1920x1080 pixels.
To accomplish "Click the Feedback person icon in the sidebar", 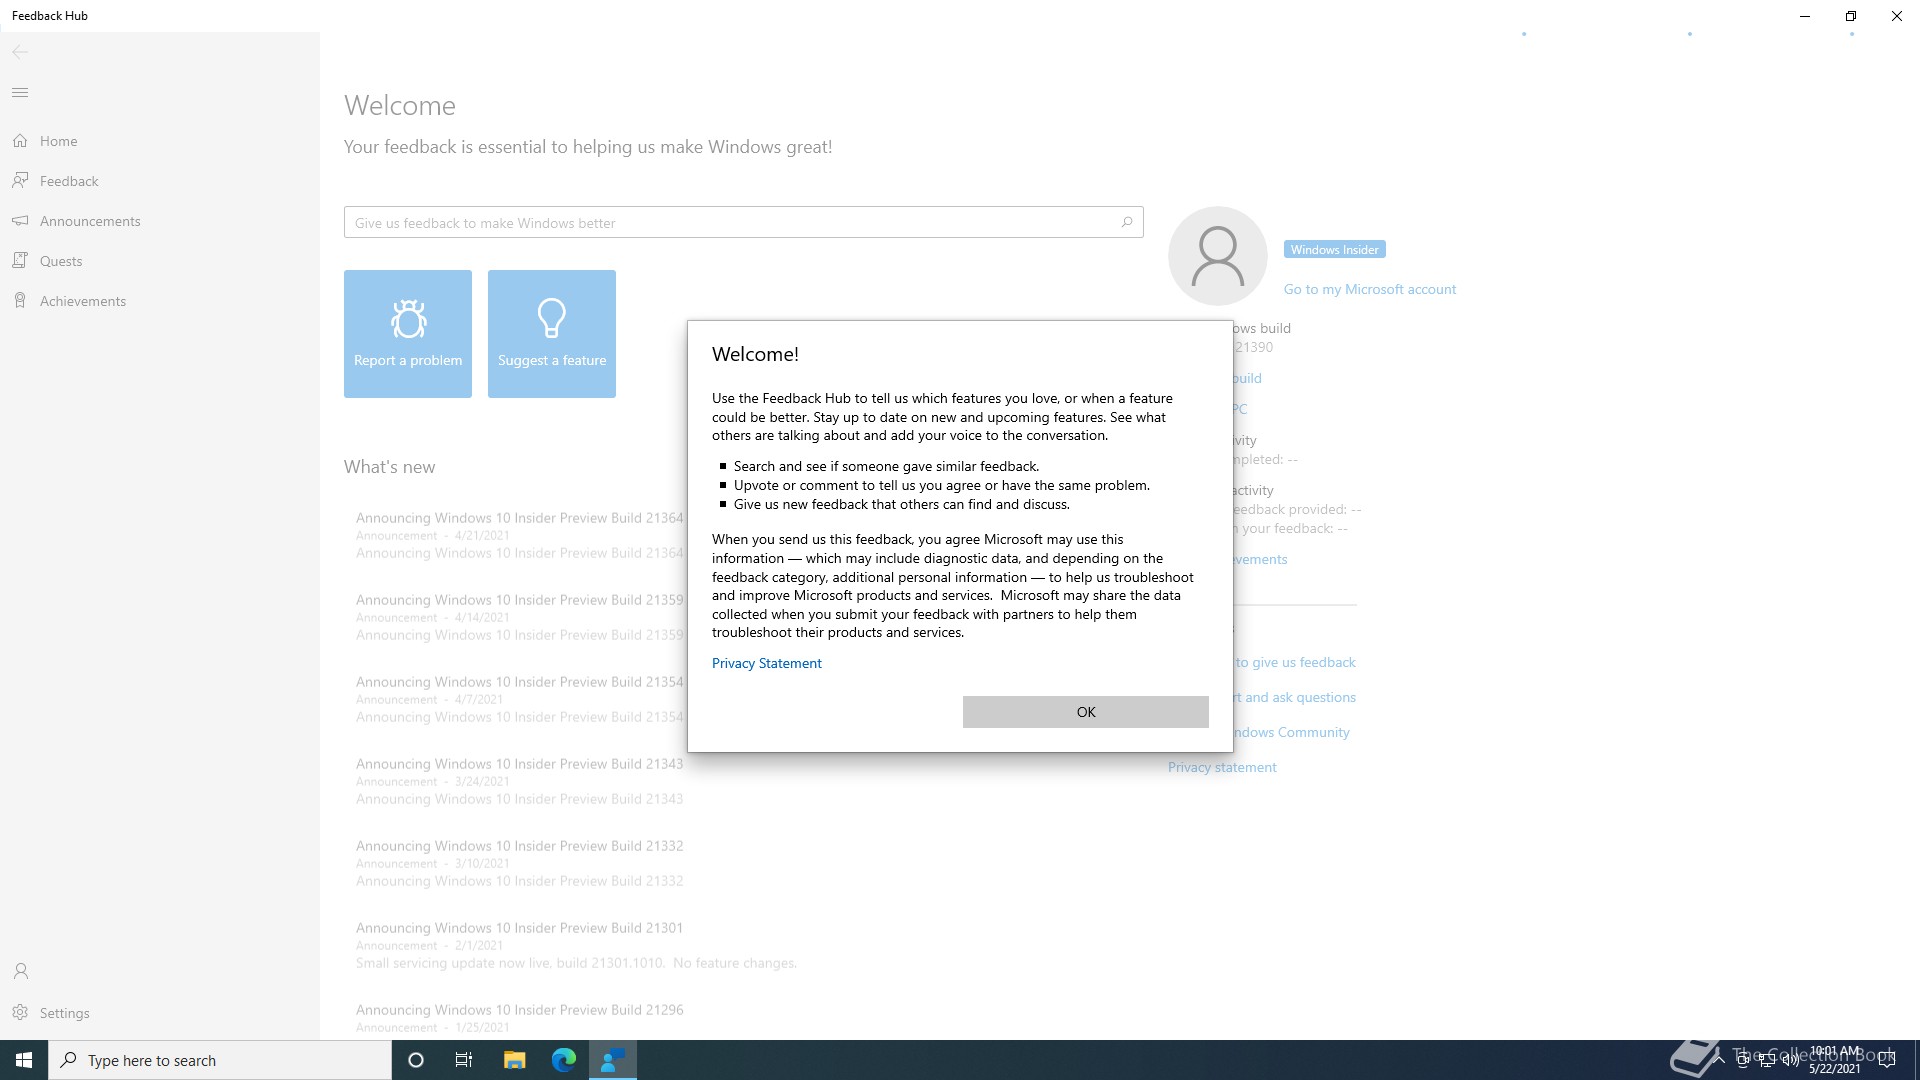I will coord(20,180).
